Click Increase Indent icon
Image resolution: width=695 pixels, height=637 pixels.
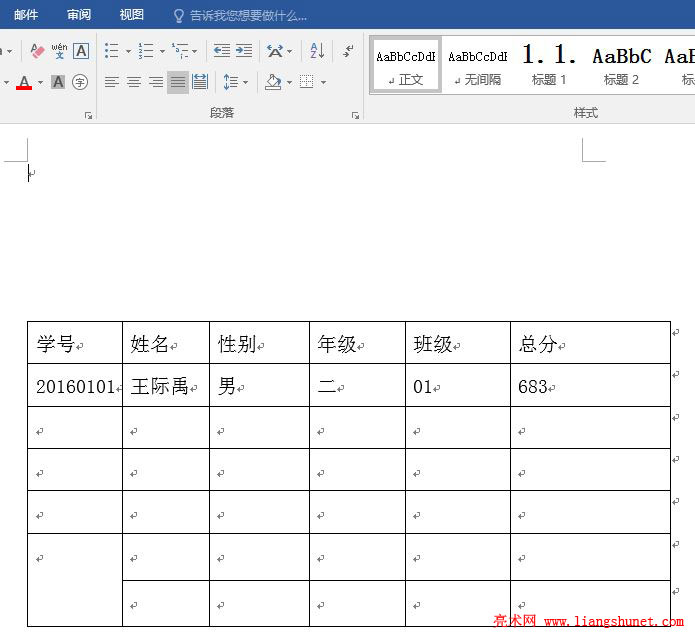tap(244, 51)
